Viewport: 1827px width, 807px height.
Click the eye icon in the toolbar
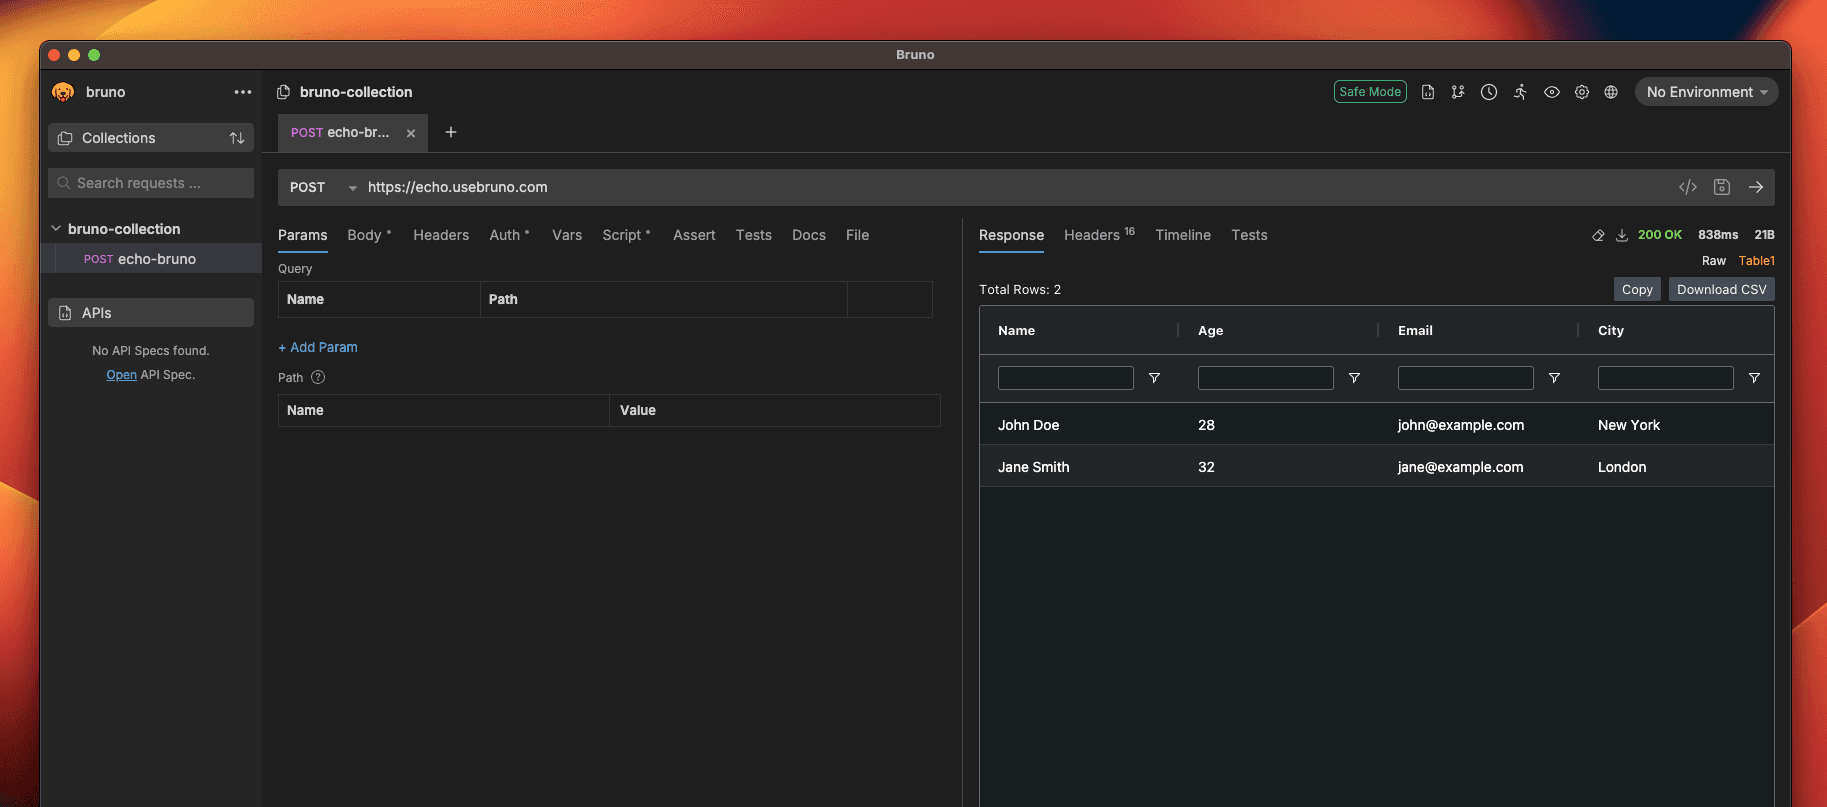click(x=1551, y=92)
